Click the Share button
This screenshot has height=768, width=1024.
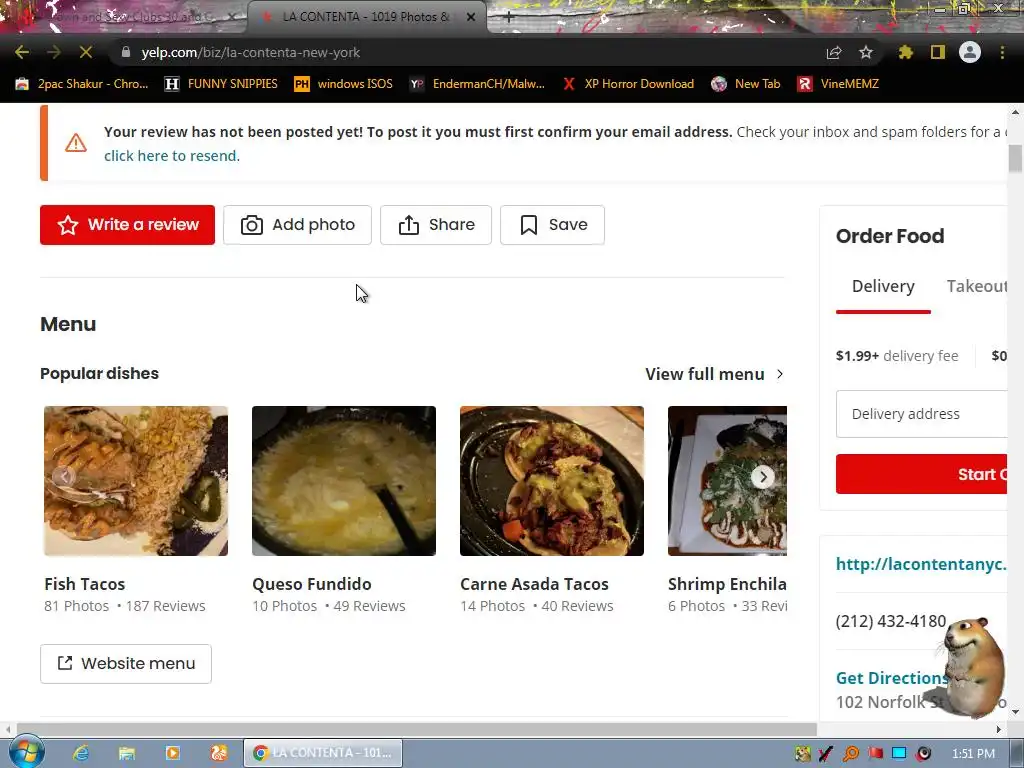[x=436, y=225]
